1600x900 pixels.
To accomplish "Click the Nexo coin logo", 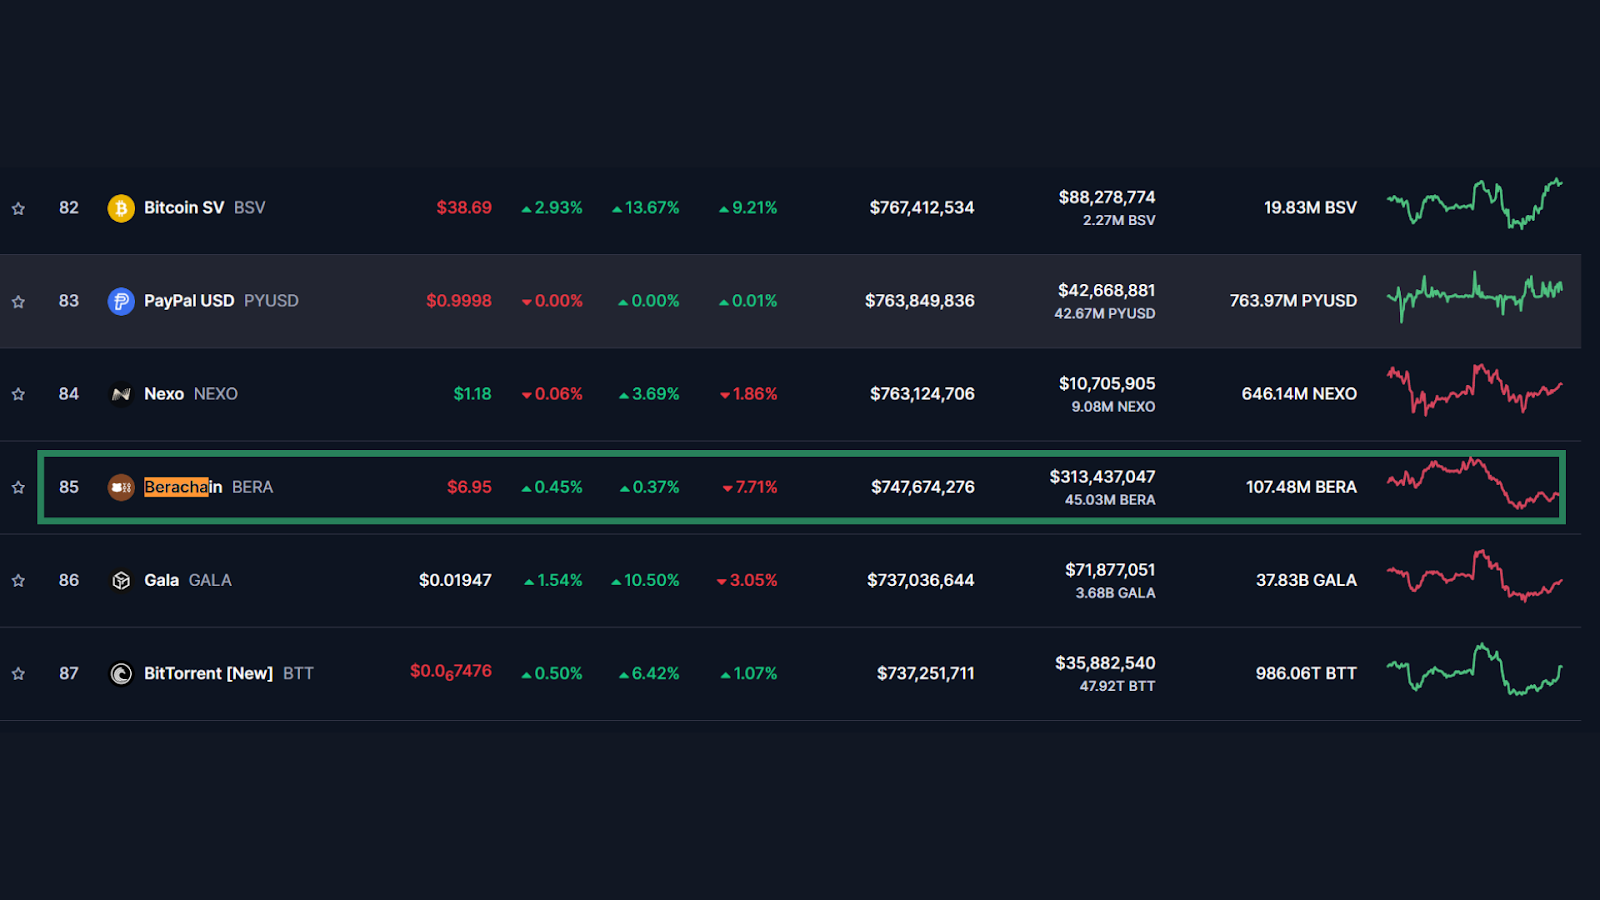I will pyautogui.click(x=120, y=393).
